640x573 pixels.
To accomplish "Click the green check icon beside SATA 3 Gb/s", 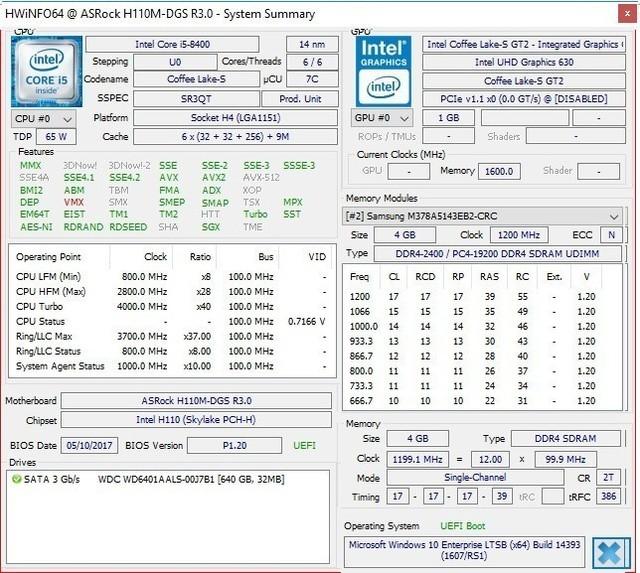I will coord(16,479).
